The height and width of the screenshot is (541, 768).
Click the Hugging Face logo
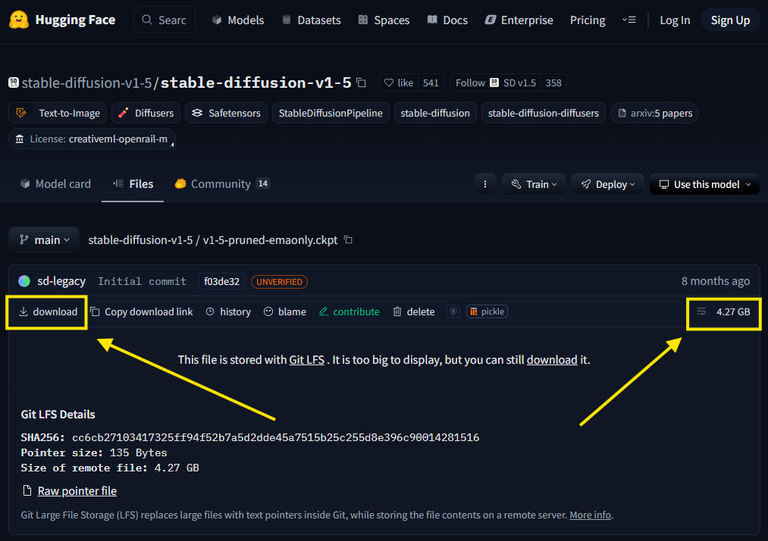click(x=19, y=20)
